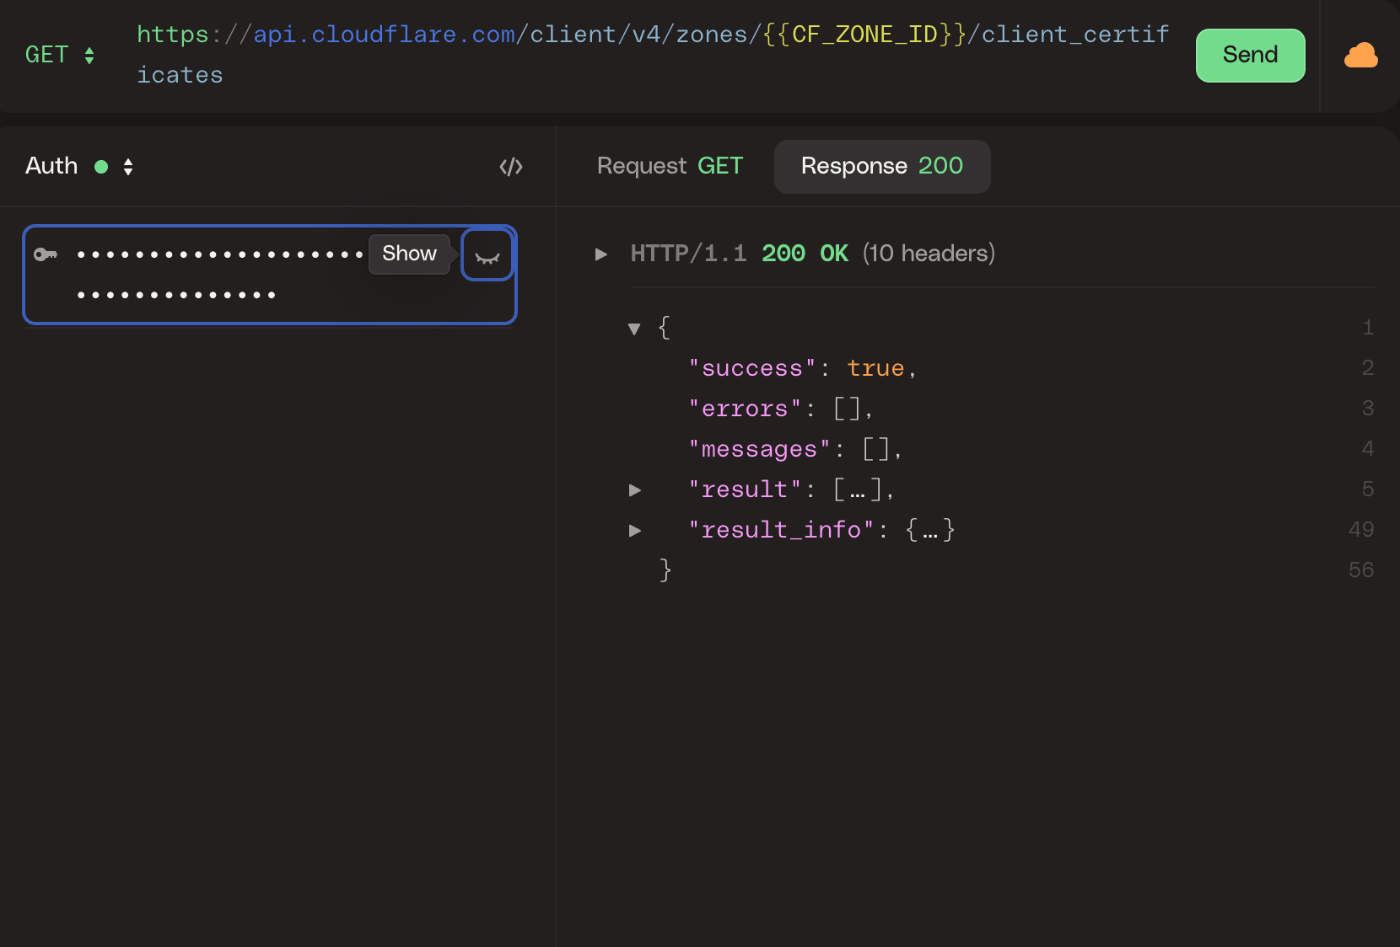Click the key icon in auth field
The image size is (1400, 947).
coord(46,255)
